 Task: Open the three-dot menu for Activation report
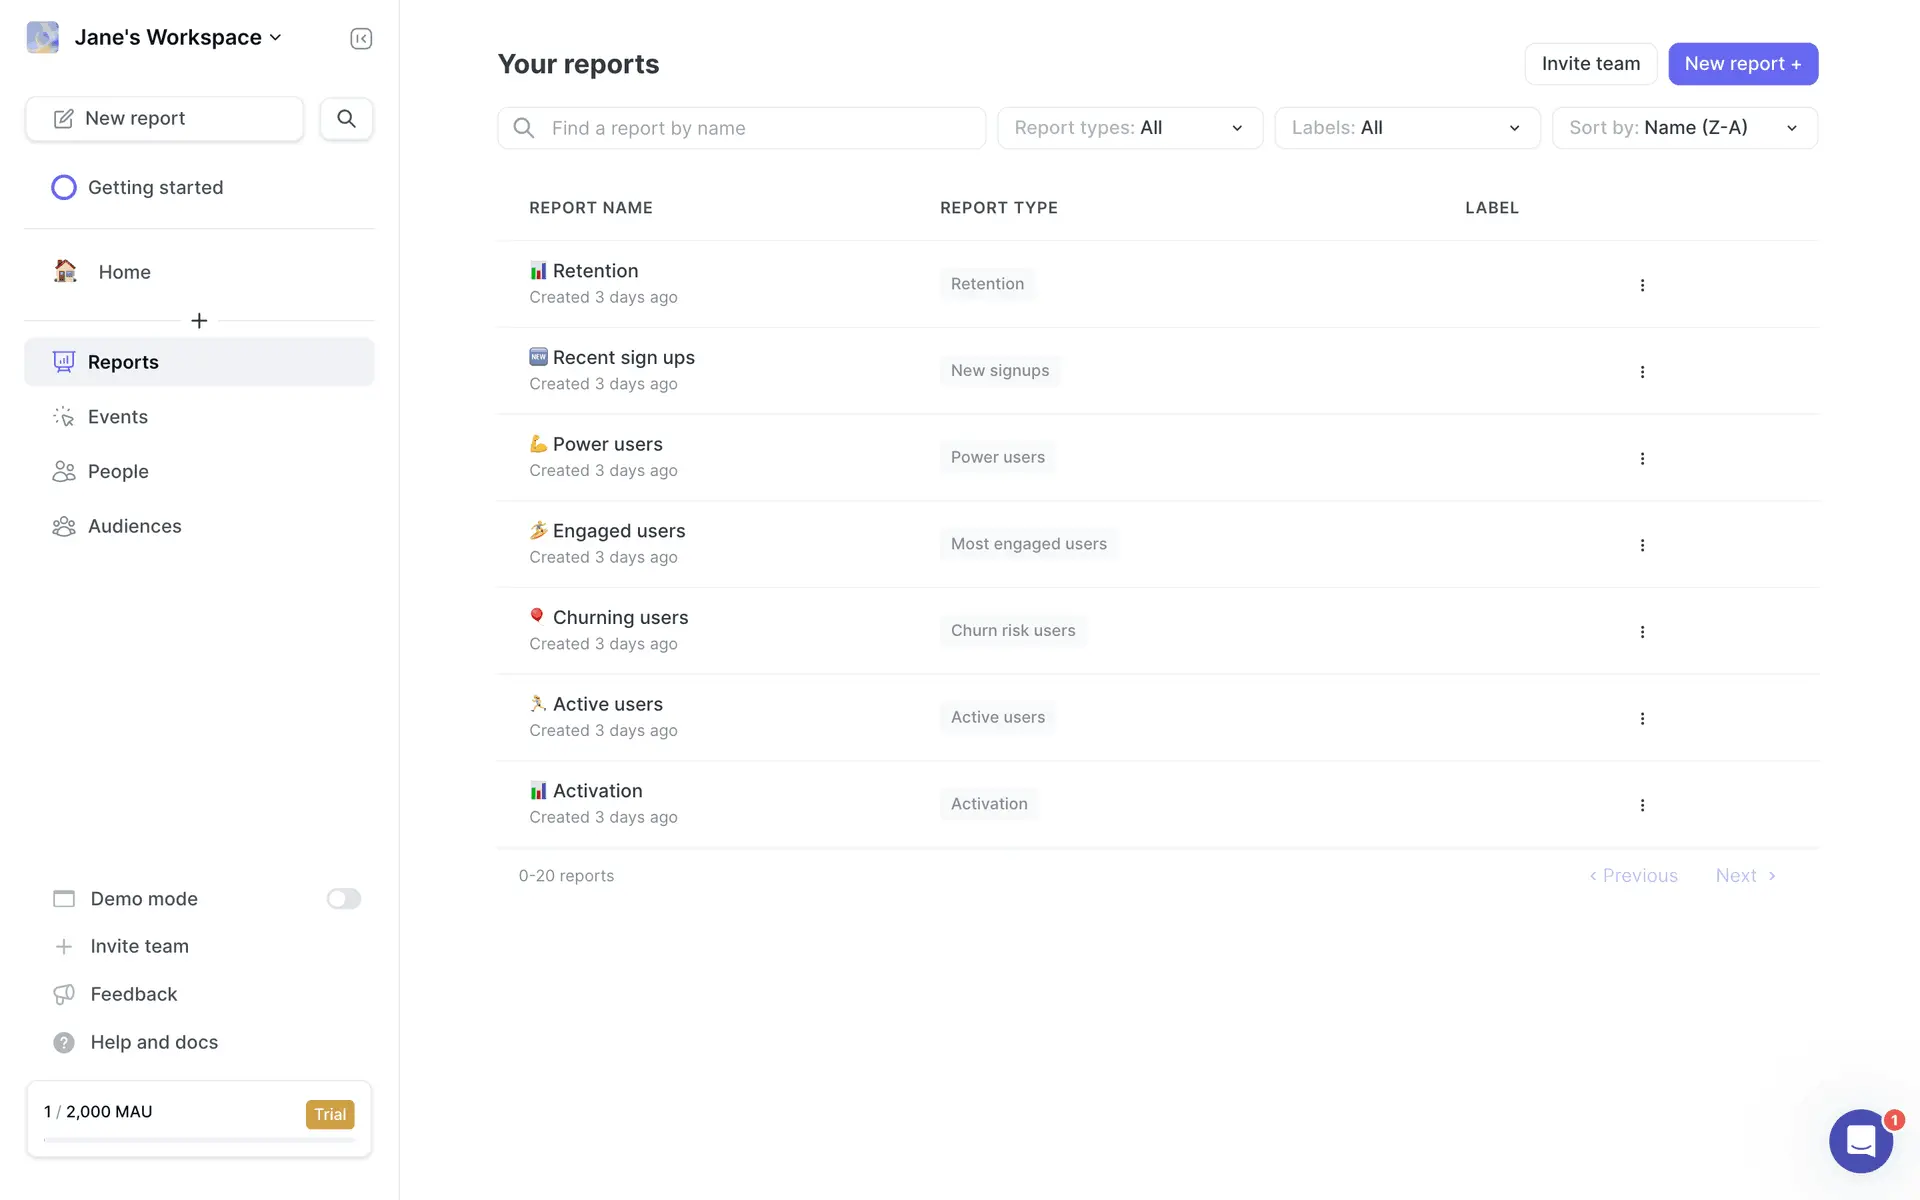click(1642, 805)
